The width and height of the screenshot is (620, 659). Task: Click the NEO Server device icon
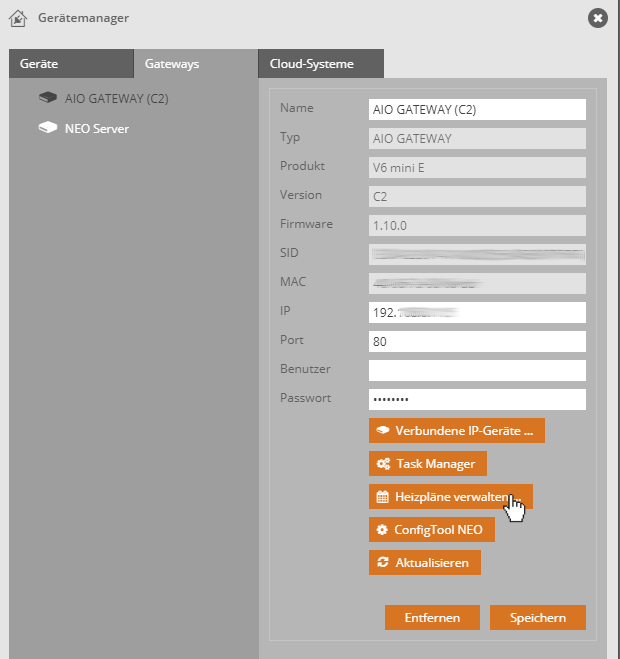click(x=47, y=129)
